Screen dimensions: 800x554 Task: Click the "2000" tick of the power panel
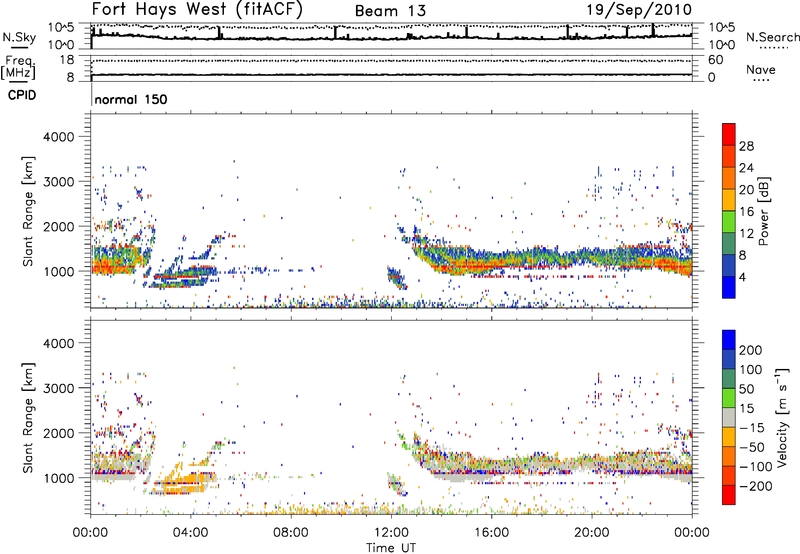59,226
